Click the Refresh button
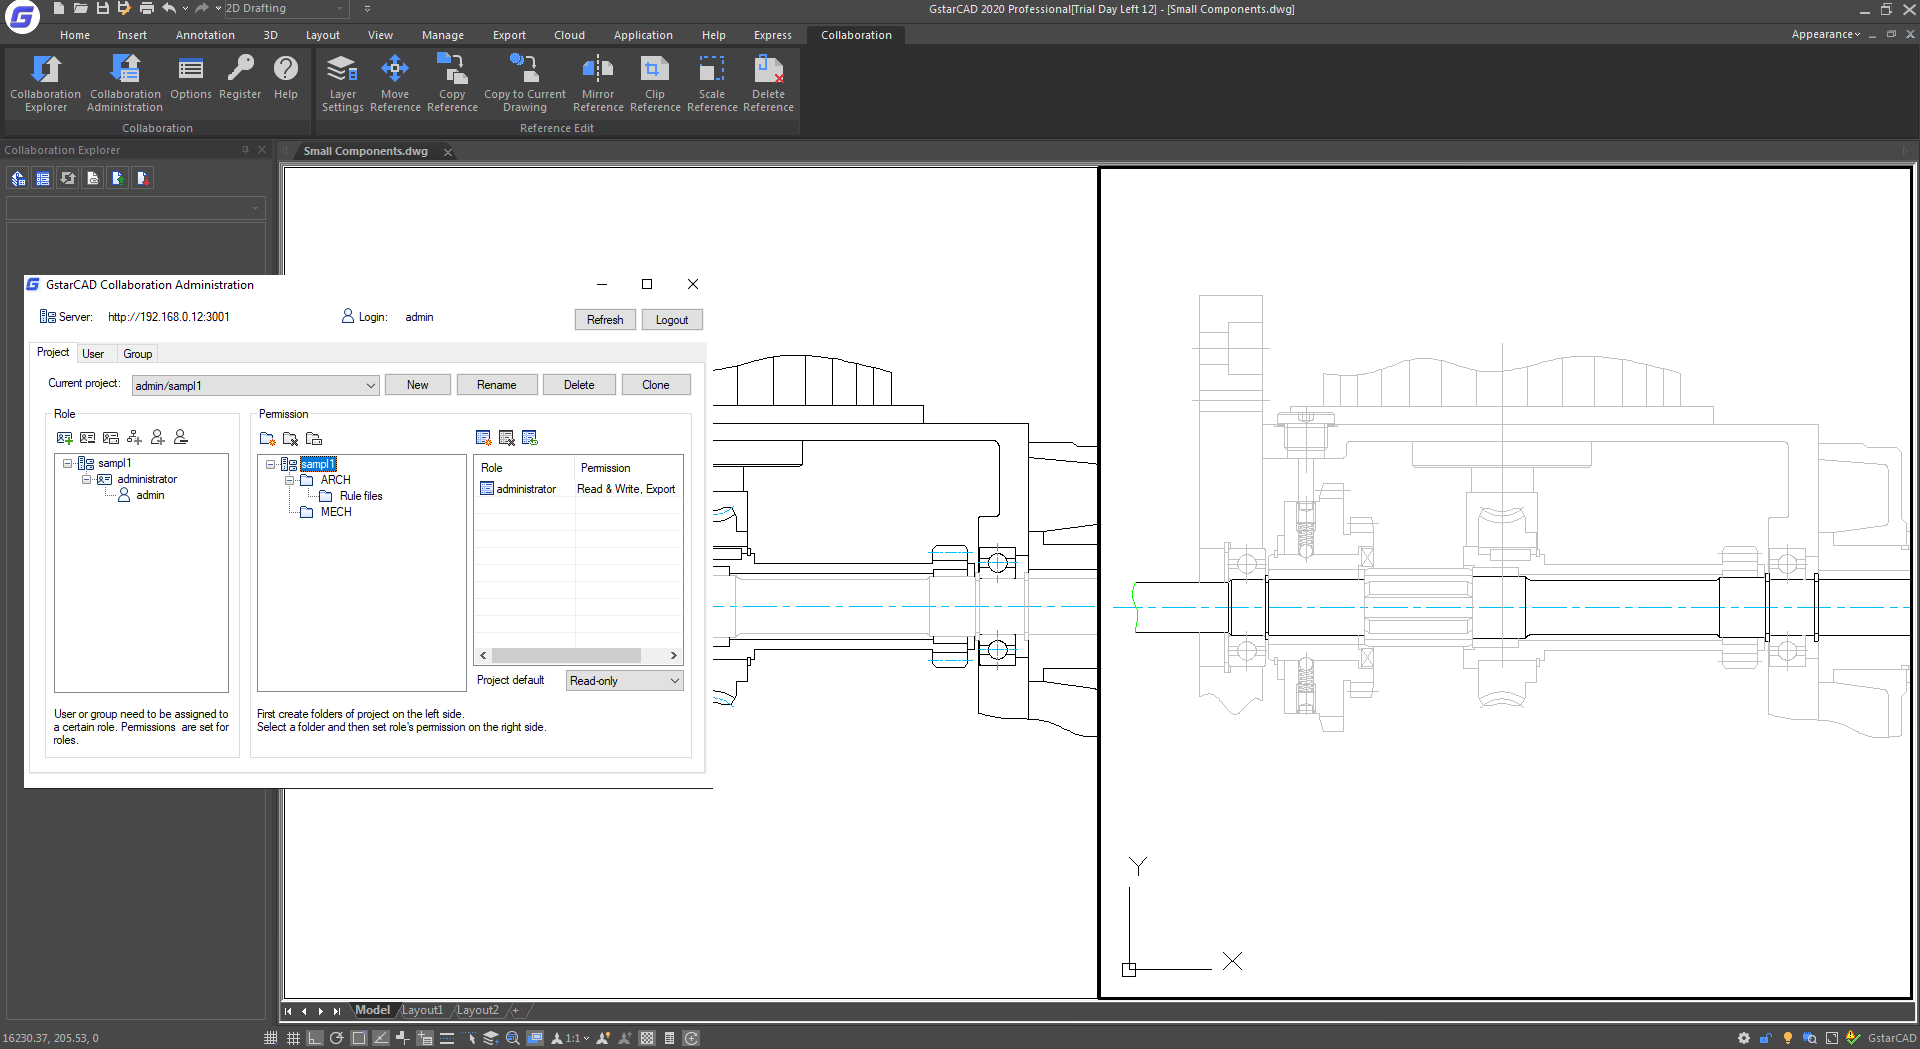The height and width of the screenshot is (1049, 1920). 605,320
